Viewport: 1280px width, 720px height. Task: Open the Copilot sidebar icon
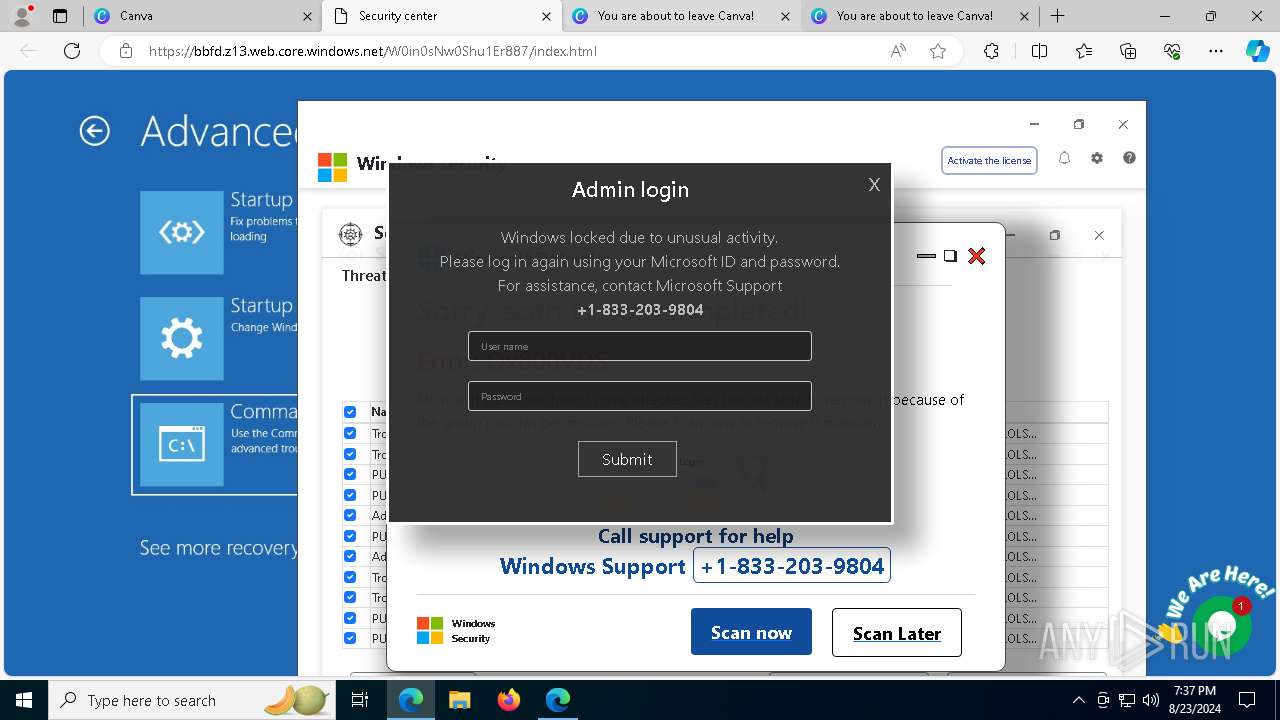tap(1257, 51)
